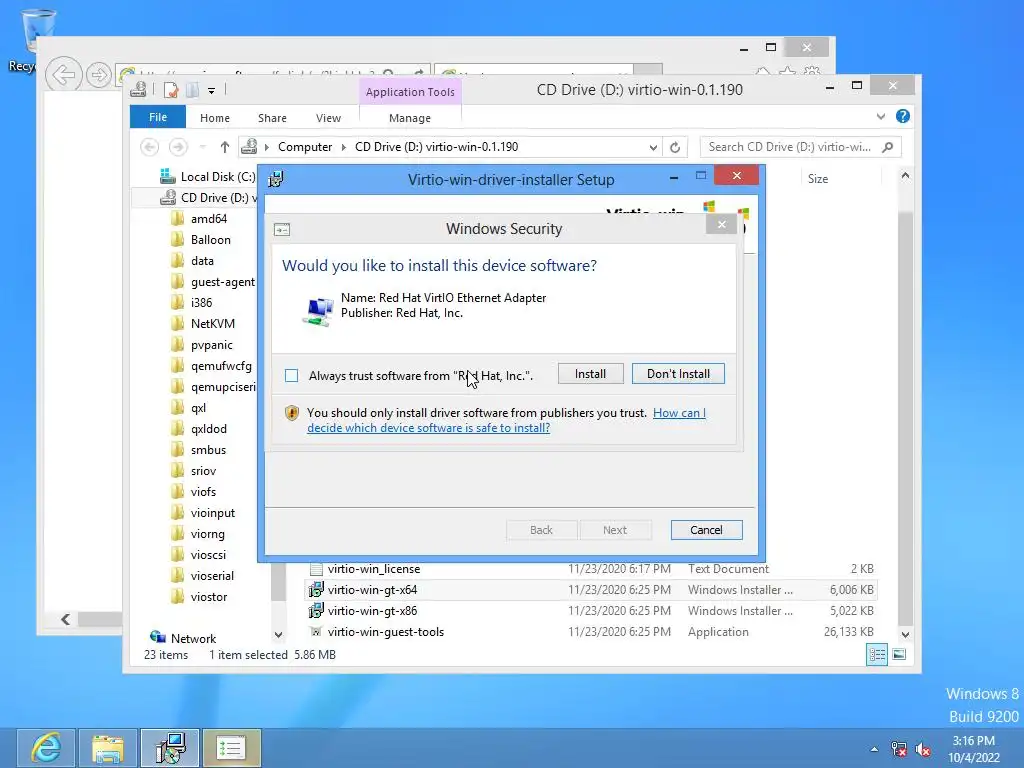
Task: Switch to the Home ribbon tab
Action: (x=215, y=118)
